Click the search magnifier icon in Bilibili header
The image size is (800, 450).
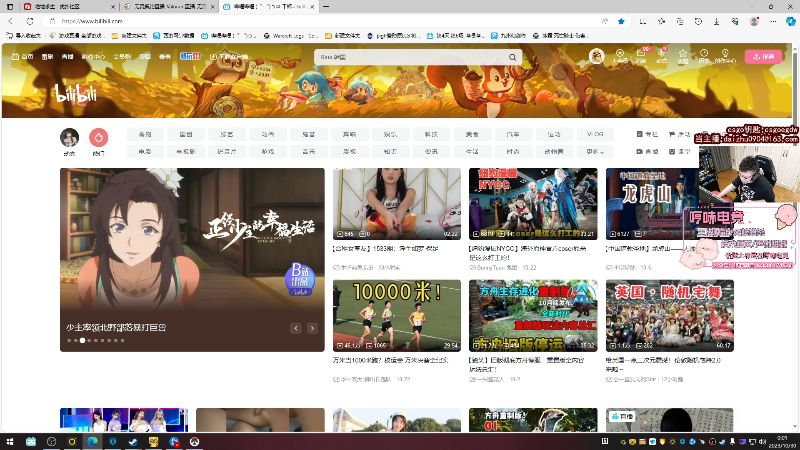(512, 57)
